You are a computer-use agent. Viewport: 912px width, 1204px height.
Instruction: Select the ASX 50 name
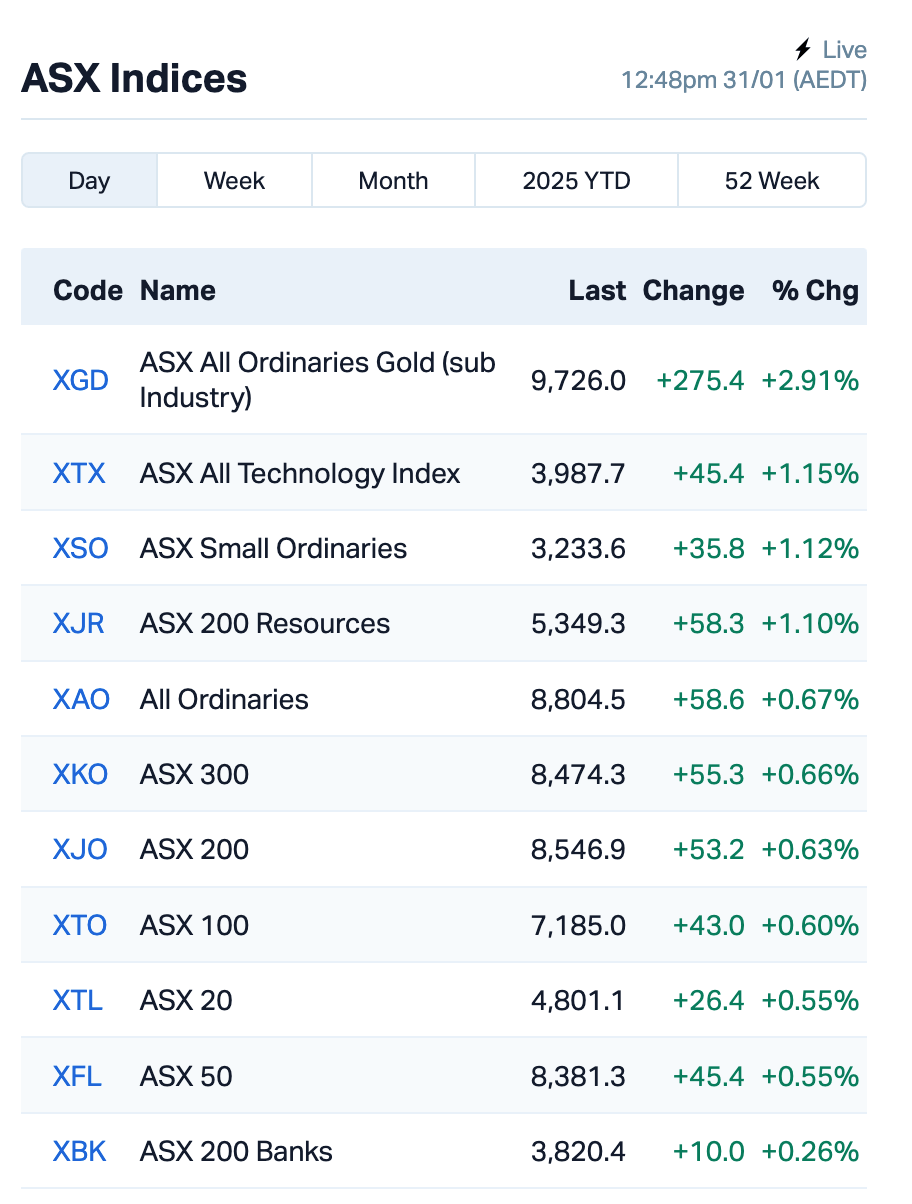point(186,1077)
